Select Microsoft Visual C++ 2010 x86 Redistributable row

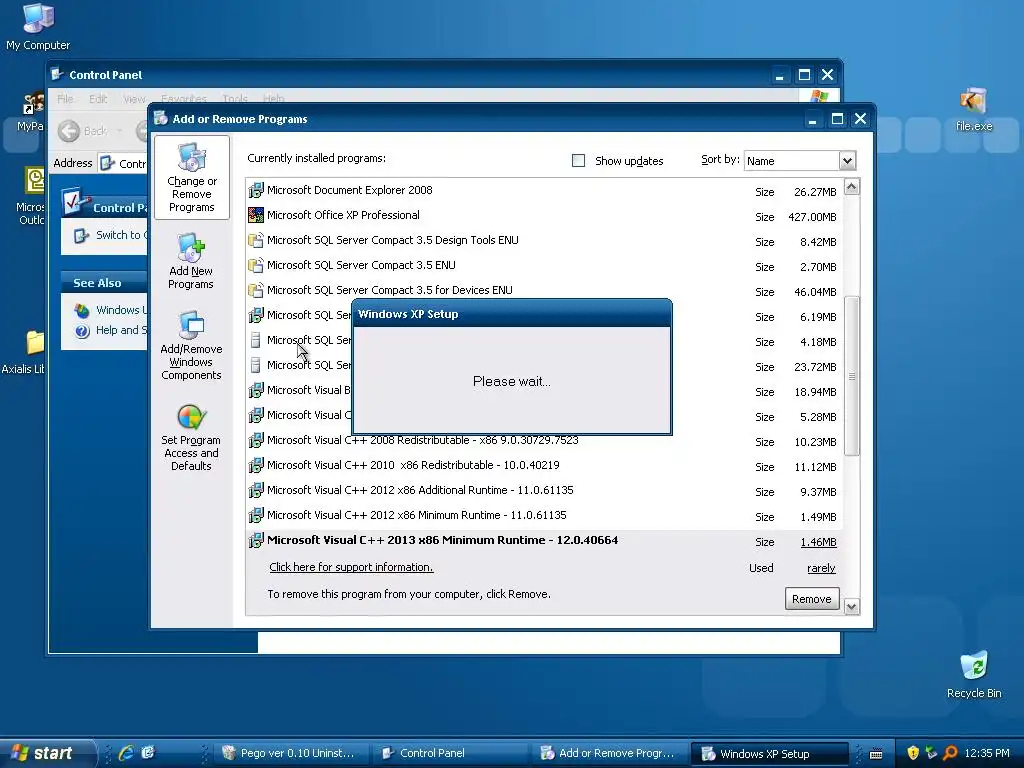[x=545, y=465]
